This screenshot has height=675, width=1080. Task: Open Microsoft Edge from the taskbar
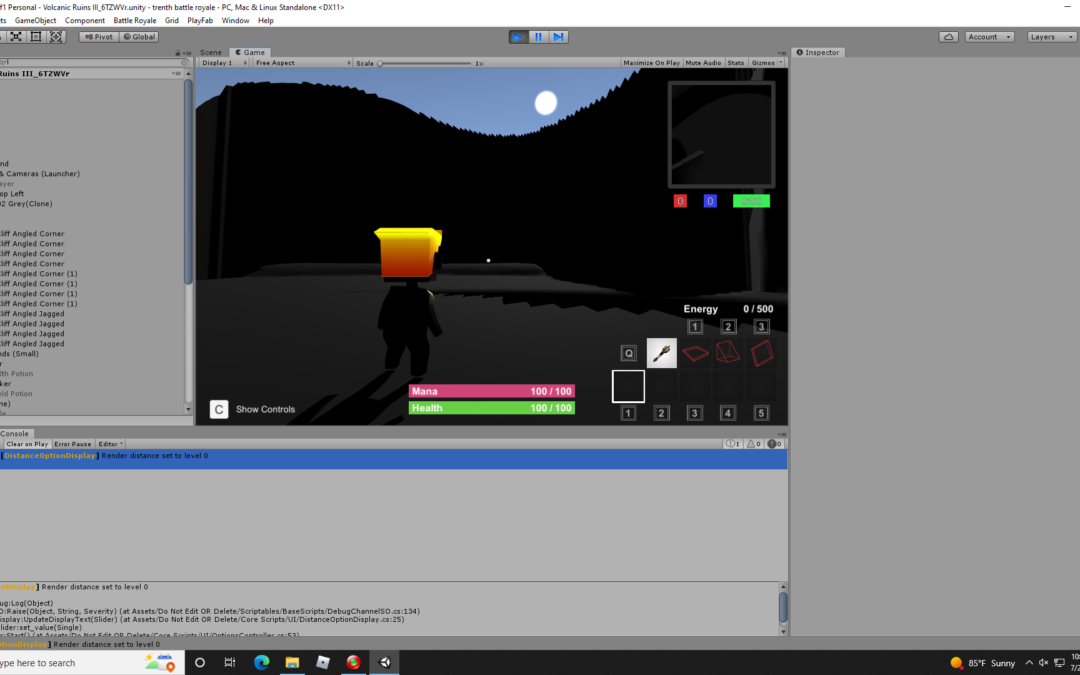tap(261, 663)
